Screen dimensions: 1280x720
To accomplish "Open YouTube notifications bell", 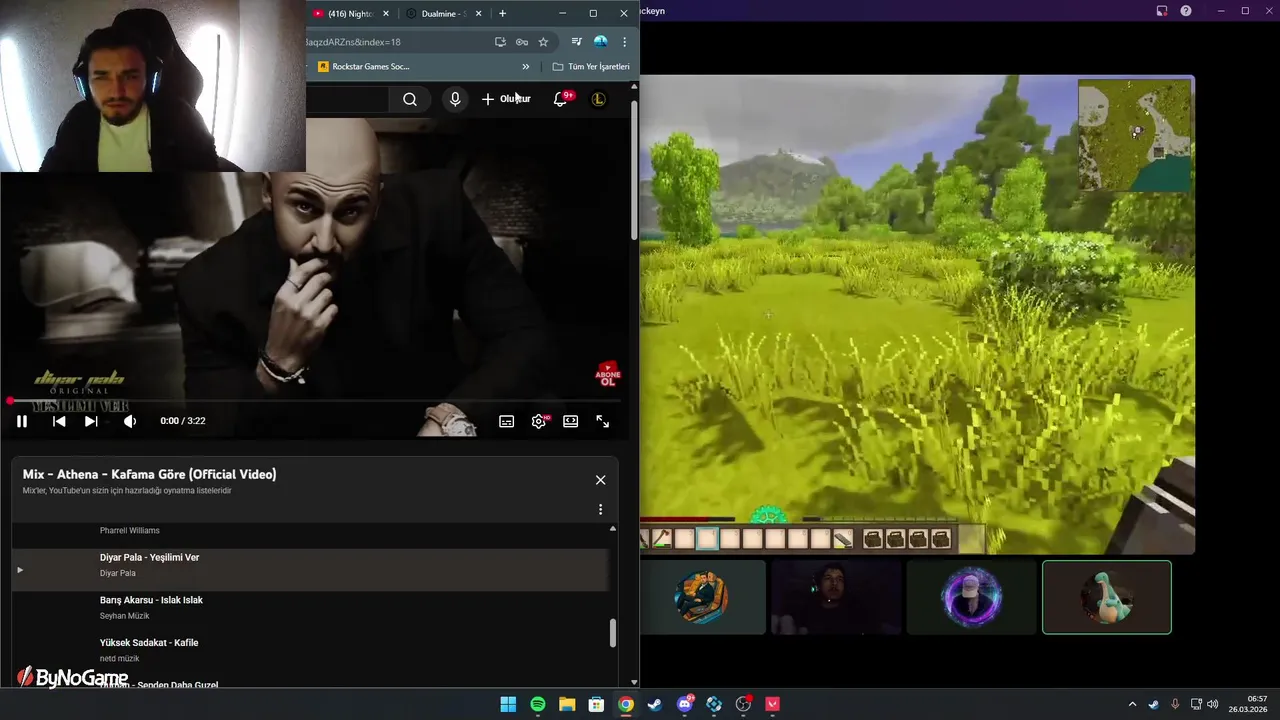I will tap(560, 99).
